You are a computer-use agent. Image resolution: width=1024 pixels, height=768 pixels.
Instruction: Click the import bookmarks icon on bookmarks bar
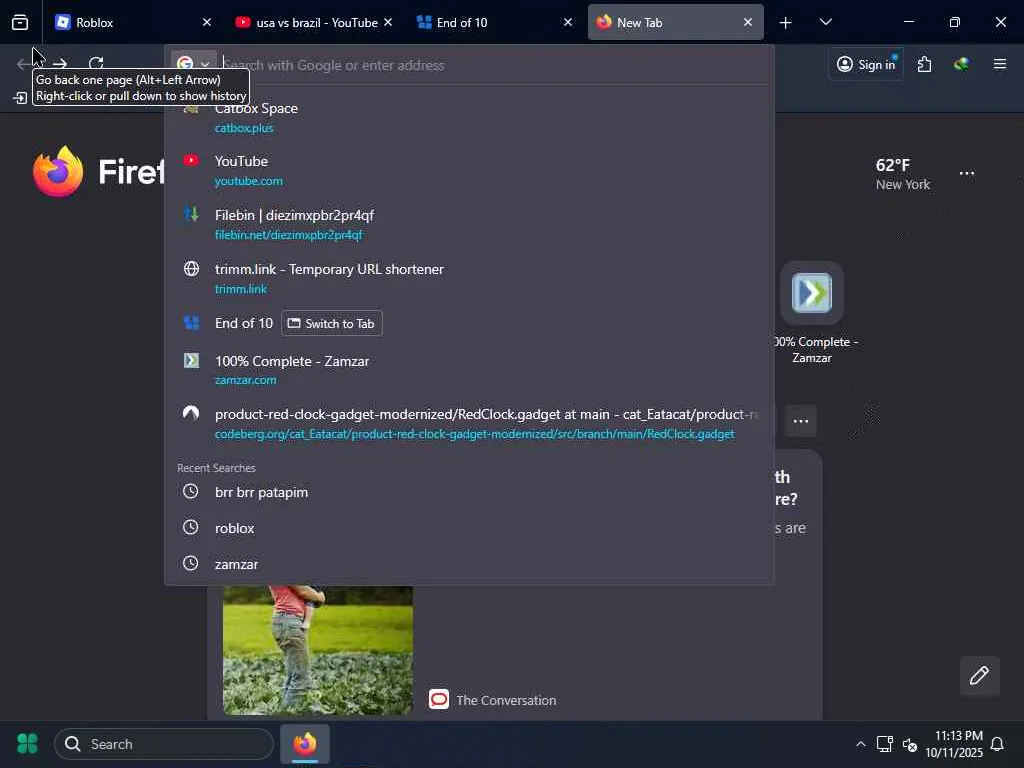coord(20,98)
